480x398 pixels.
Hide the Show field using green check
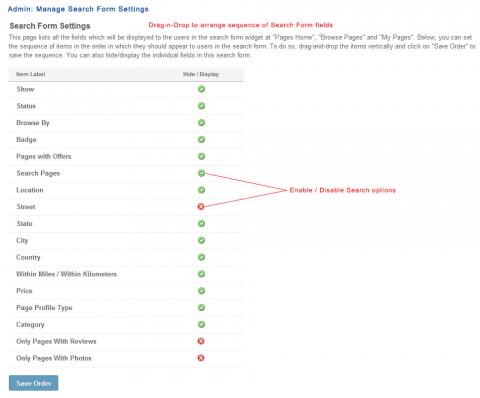[201, 89]
